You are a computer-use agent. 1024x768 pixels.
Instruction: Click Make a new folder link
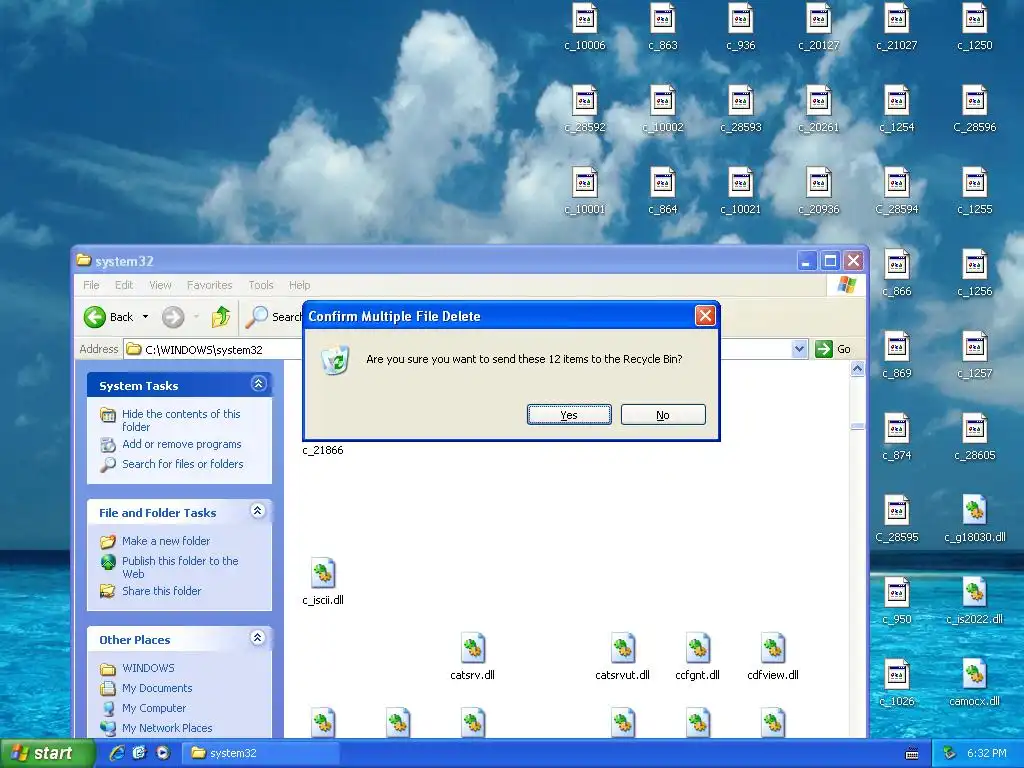coord(166,541)
